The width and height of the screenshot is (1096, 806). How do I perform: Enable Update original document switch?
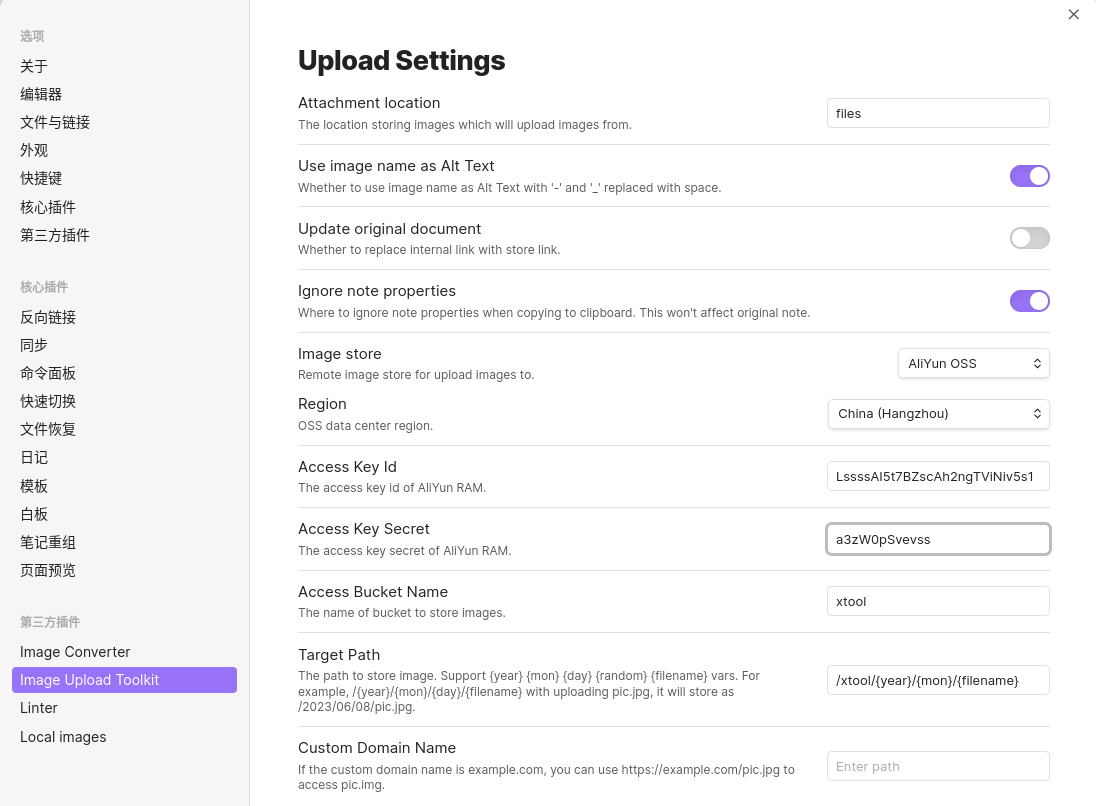(x=1029, y=238)
